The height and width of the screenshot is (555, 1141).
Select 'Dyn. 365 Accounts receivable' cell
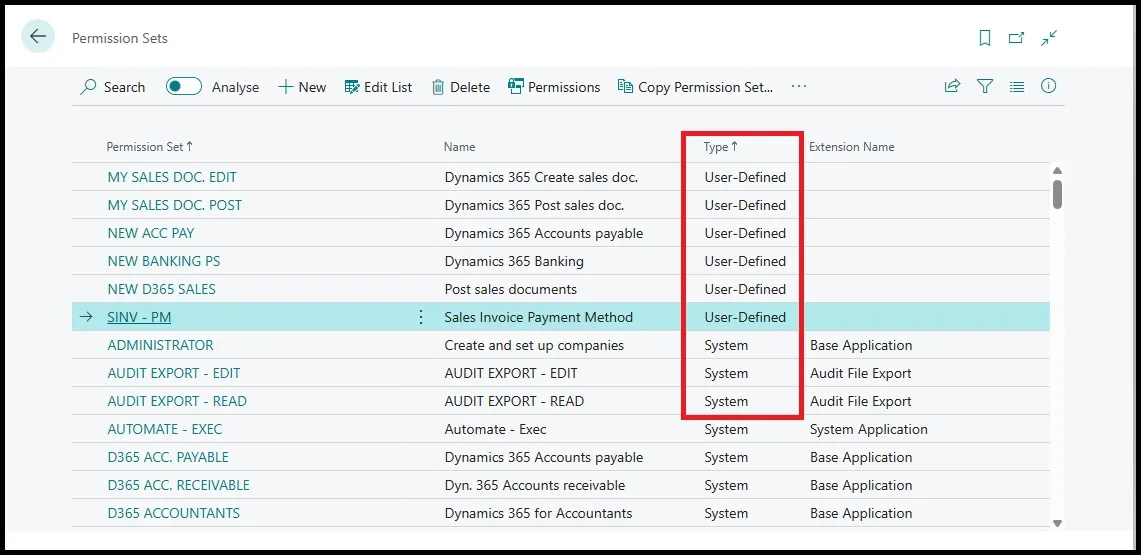tap(535, 485)
